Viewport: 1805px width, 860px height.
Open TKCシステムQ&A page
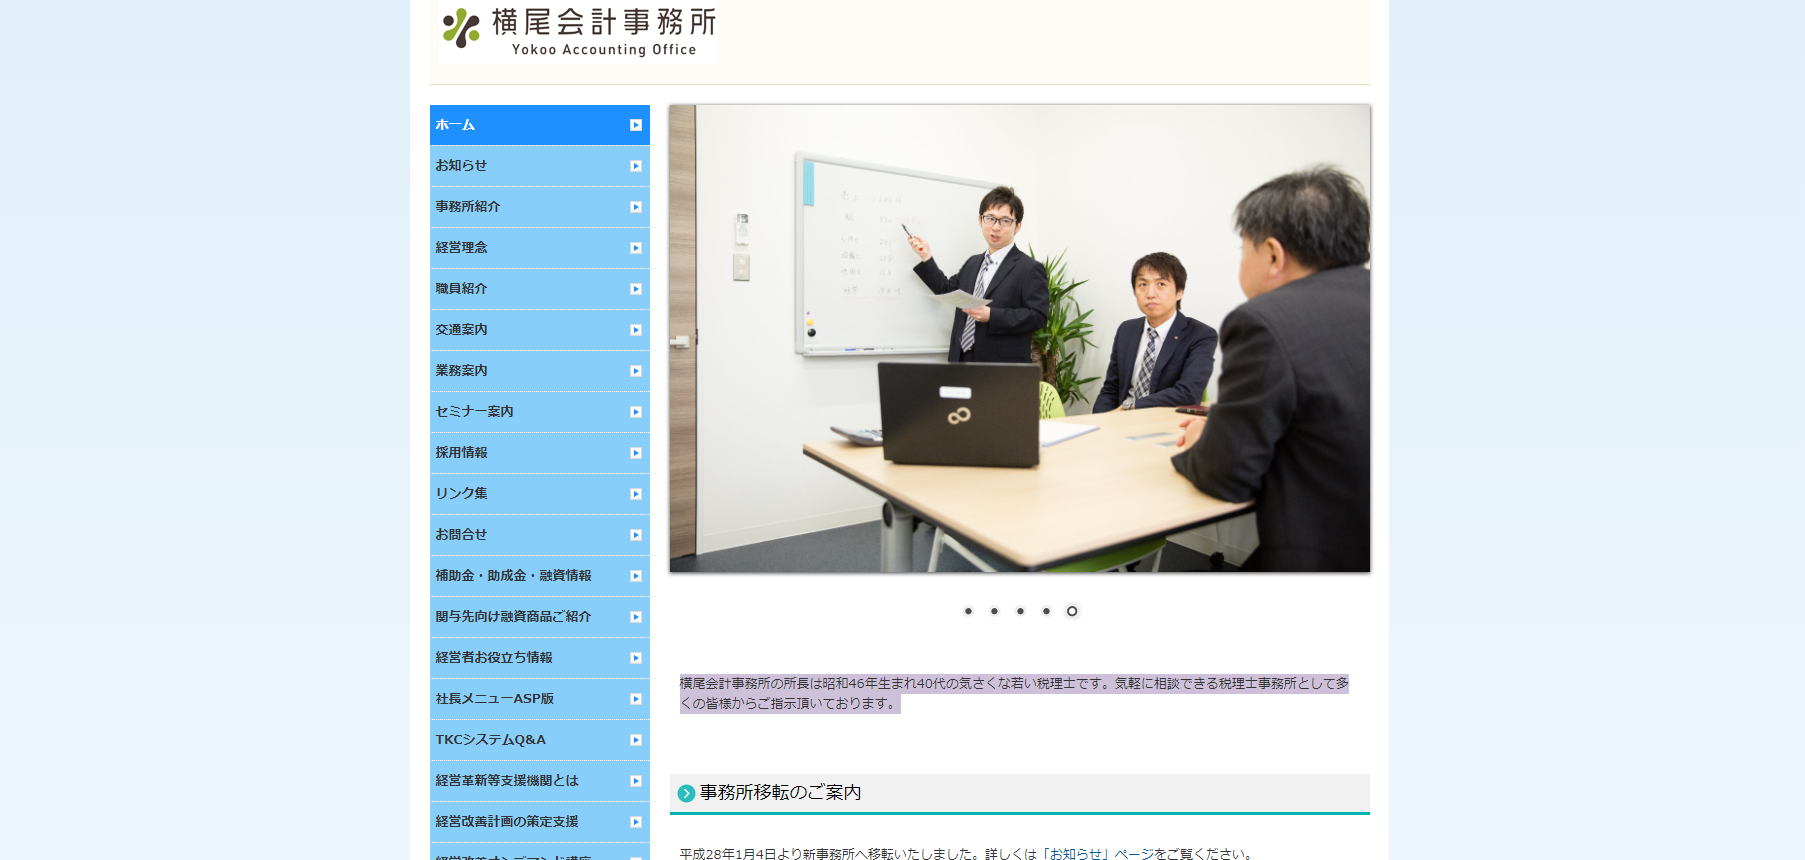540,740
